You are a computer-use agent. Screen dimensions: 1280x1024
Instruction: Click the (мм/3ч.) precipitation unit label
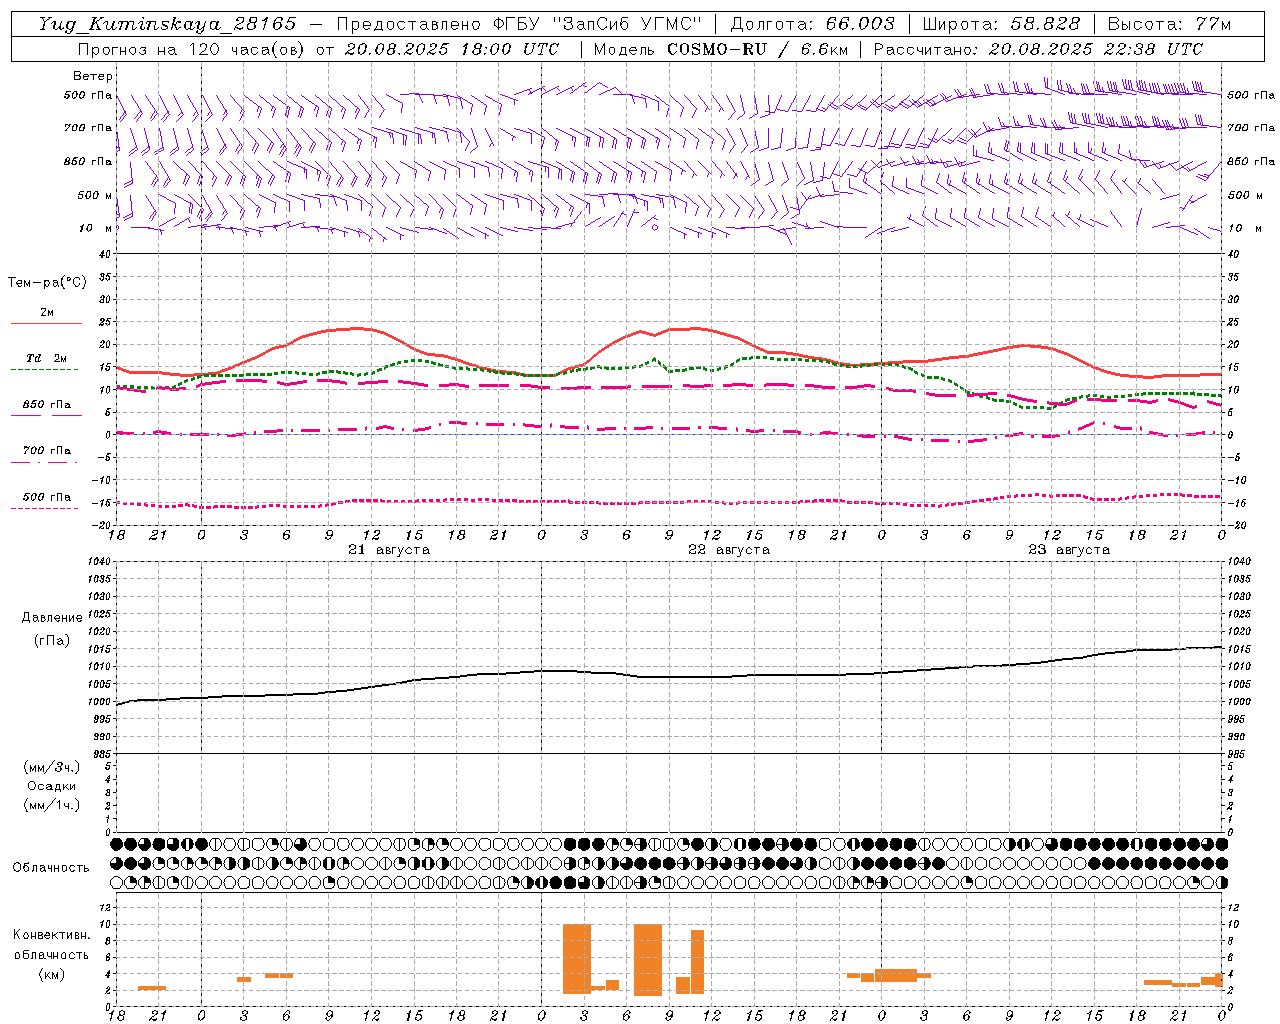(52, 767)
